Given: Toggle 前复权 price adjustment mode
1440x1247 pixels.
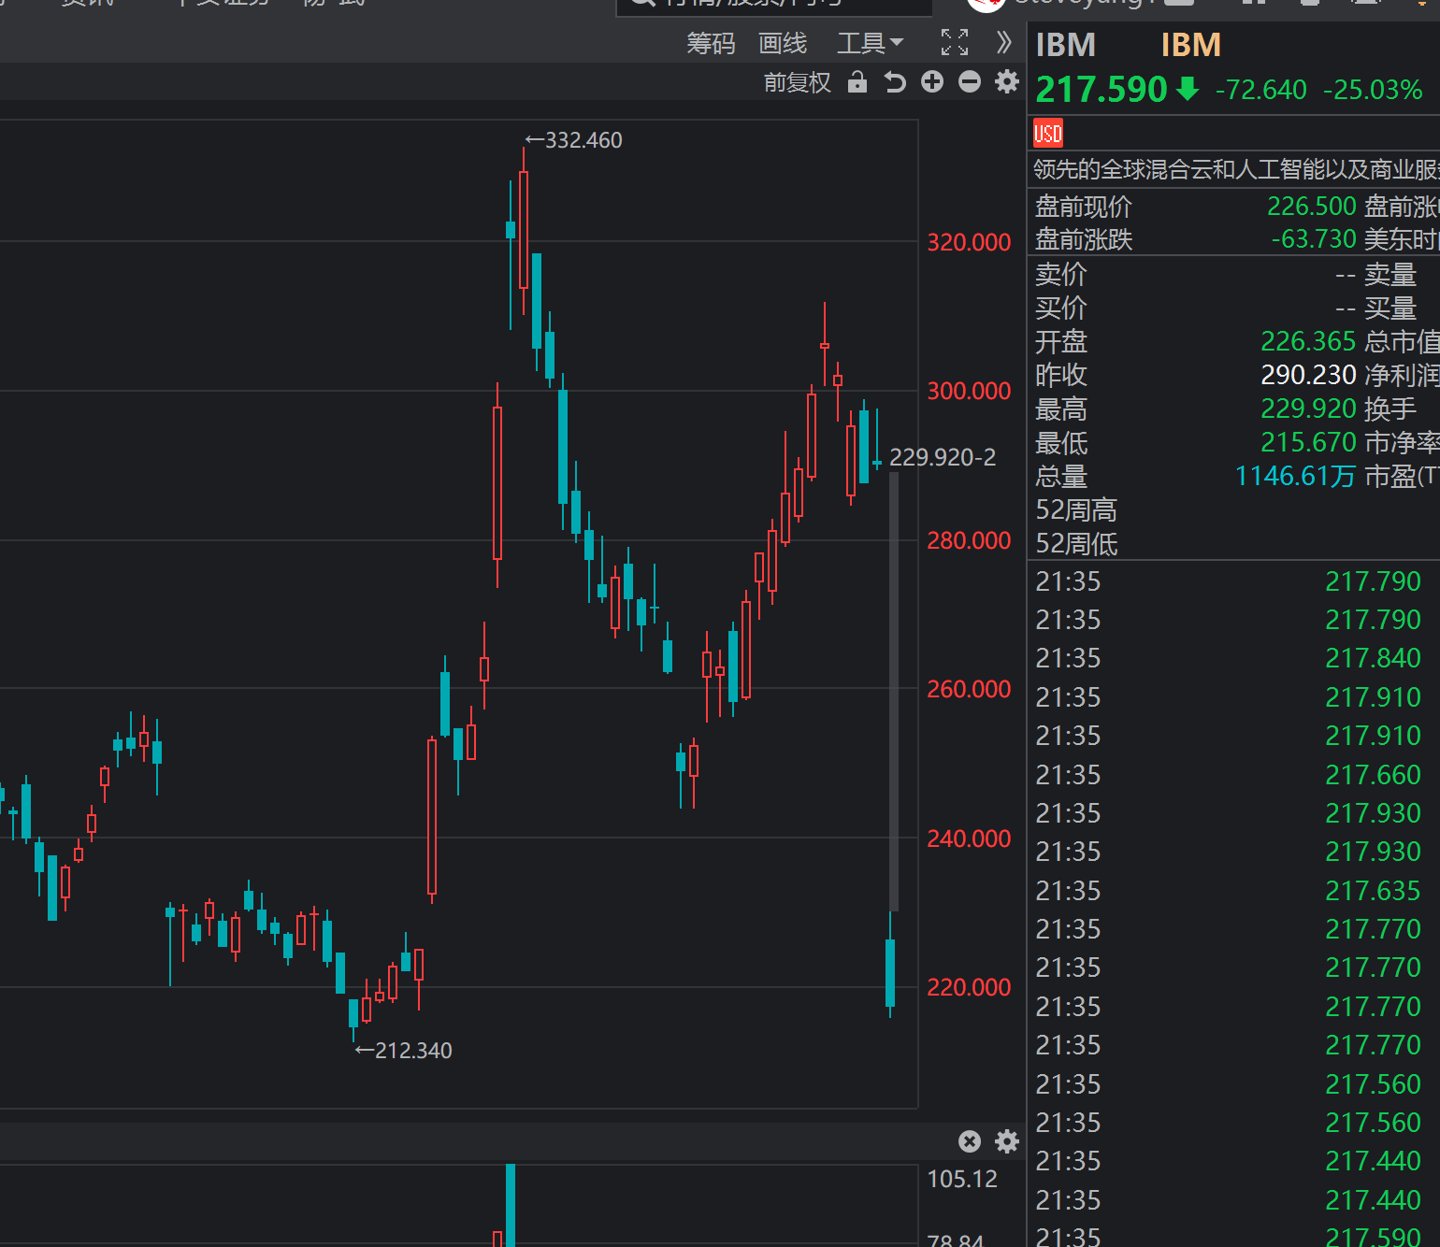Looking at the screenshot, I should point(798,82).
